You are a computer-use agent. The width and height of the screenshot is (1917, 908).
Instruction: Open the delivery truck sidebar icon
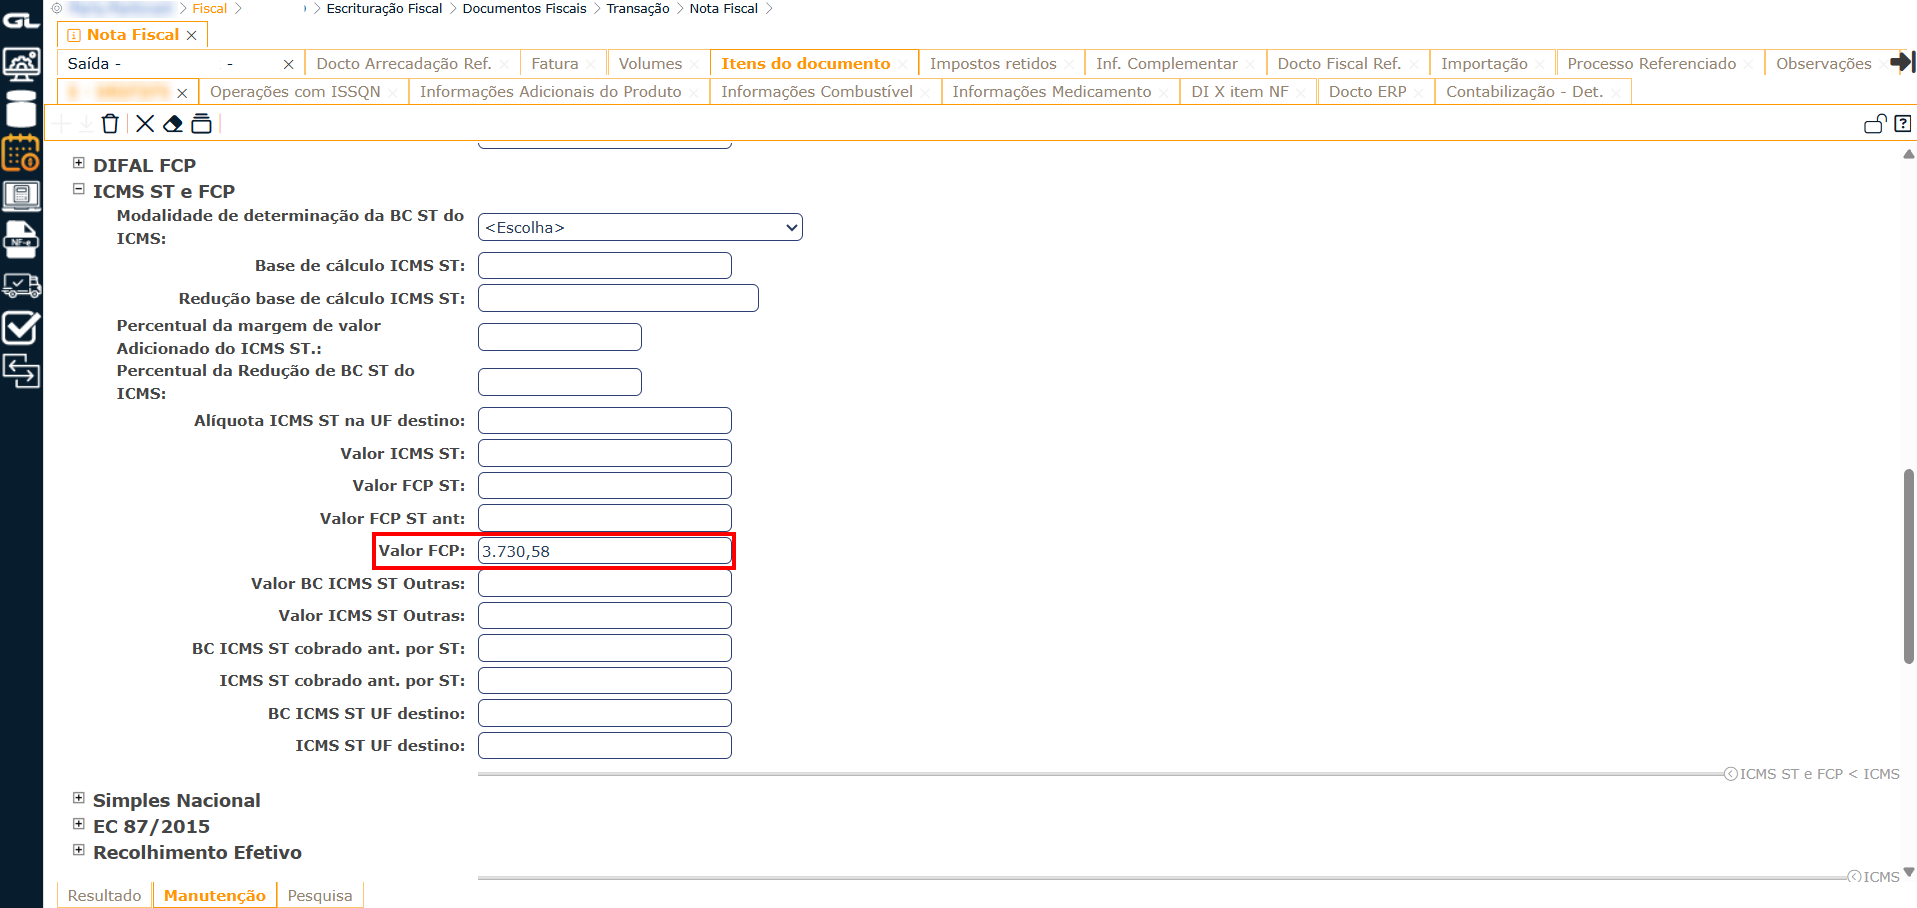(x=21, y=287)
